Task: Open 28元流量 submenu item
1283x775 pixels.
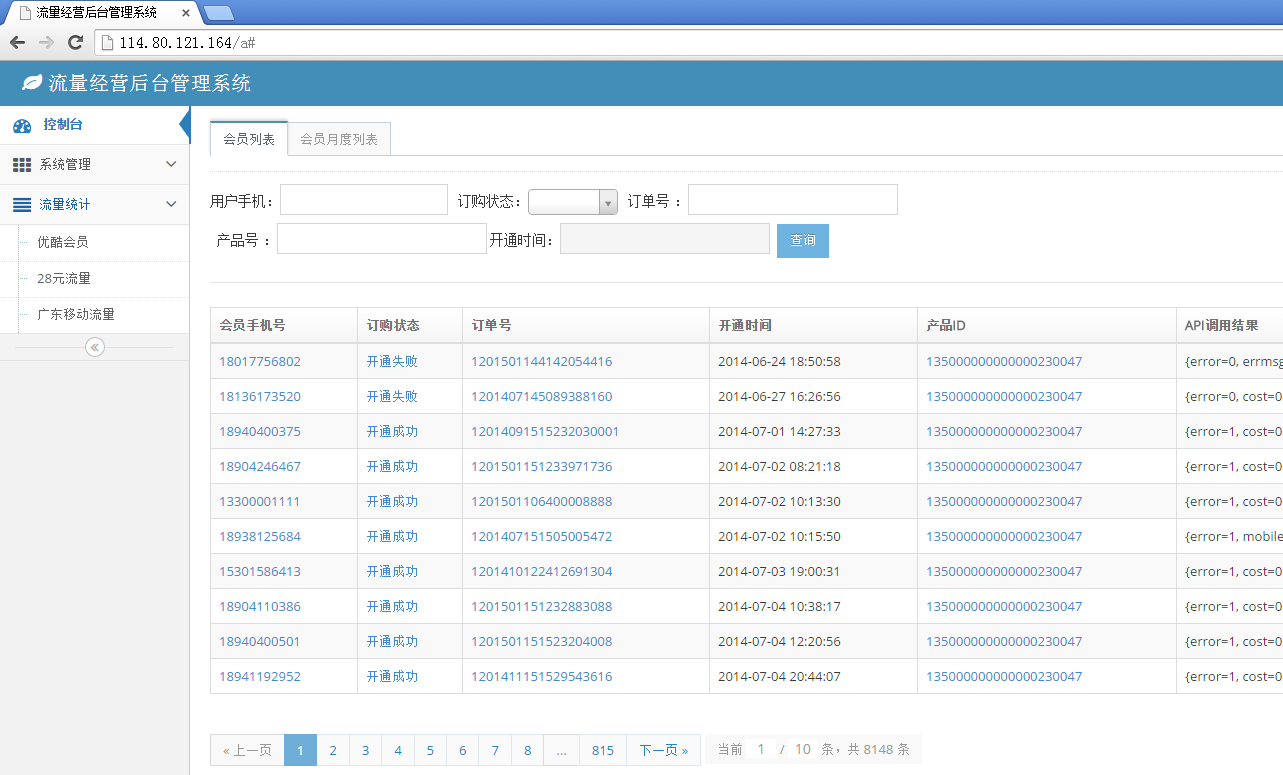Action: click(x=64, y=278)
